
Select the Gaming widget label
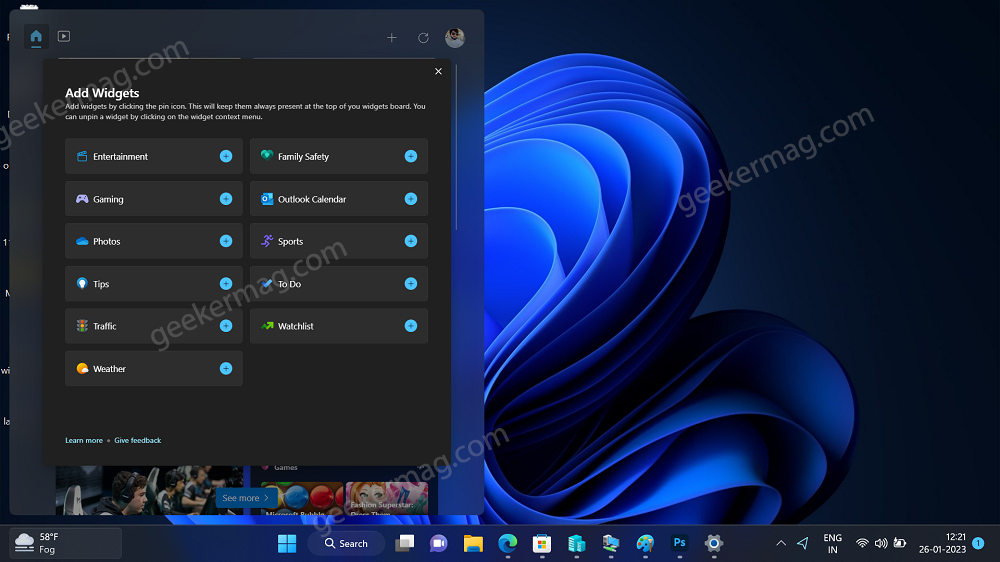point(108,199)
